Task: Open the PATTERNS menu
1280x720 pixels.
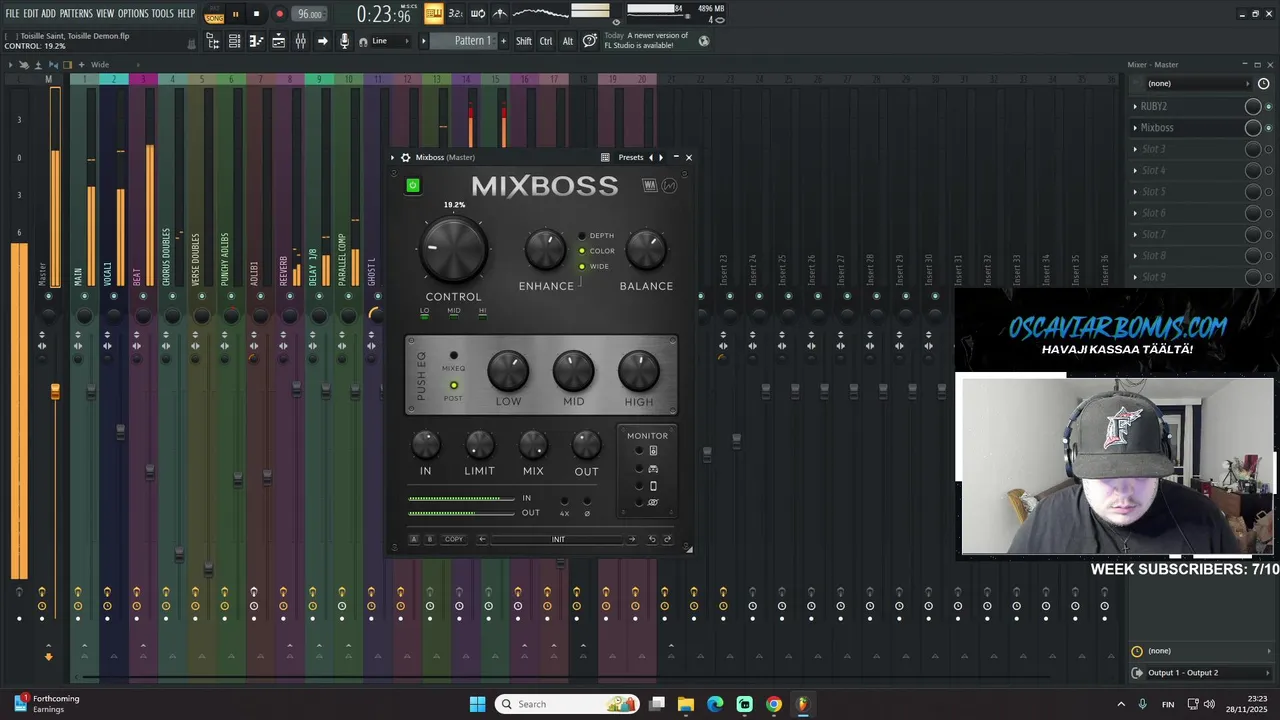Action: [x=76, y=13]
